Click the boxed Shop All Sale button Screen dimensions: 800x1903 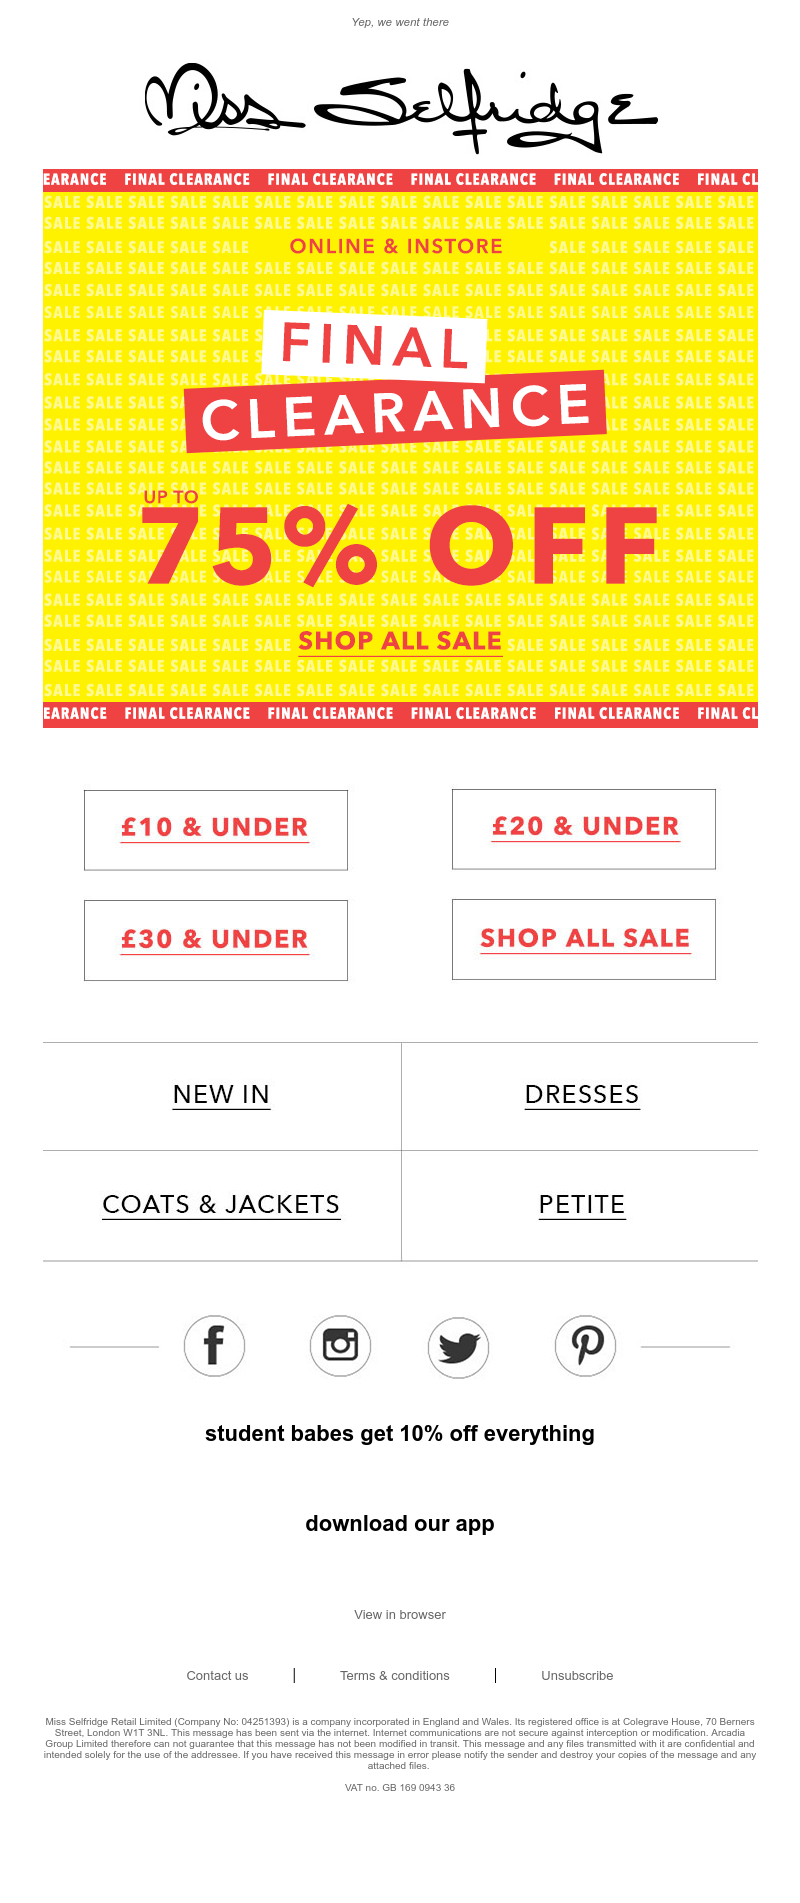(x=584, y=939)
